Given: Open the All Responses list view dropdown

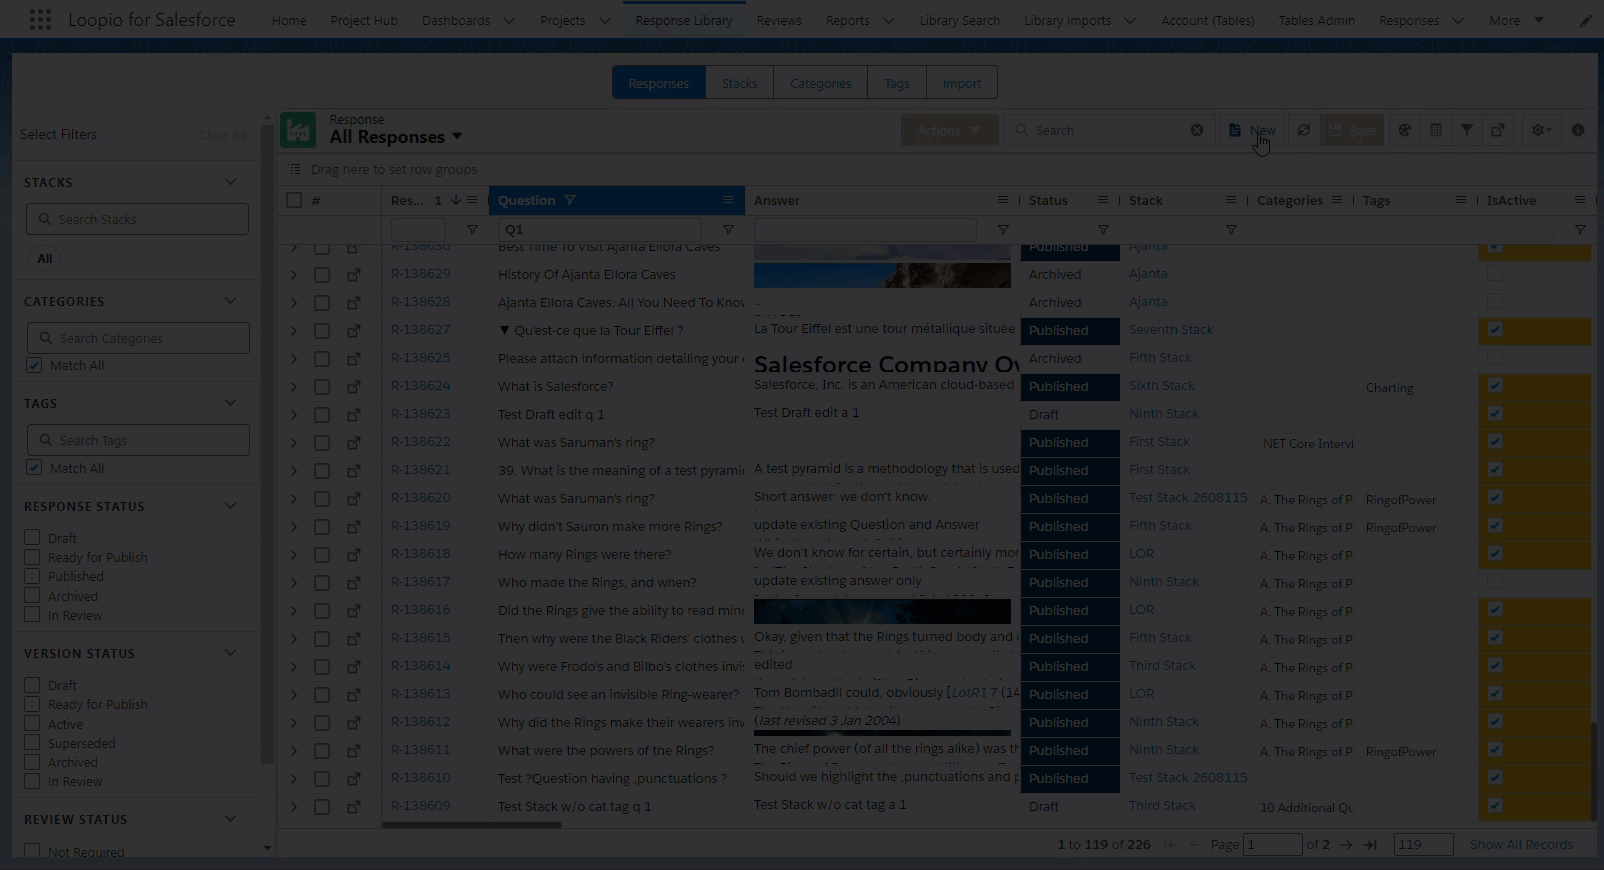Looking at the screenshot, I should [457, 137].
